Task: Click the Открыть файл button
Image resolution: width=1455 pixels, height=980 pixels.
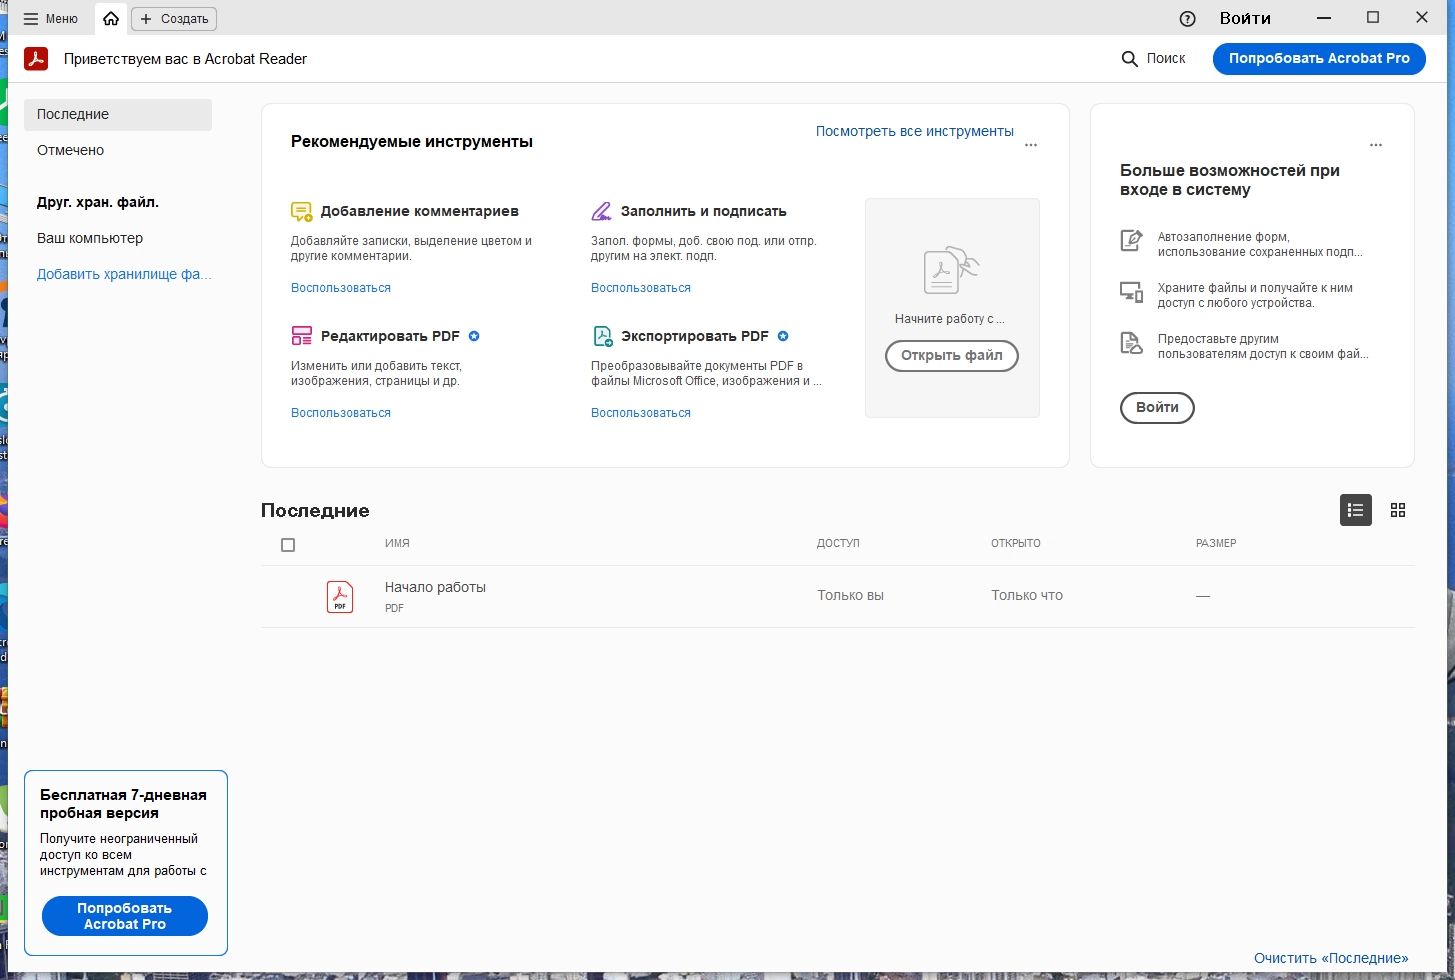Action: pos(952,356)
